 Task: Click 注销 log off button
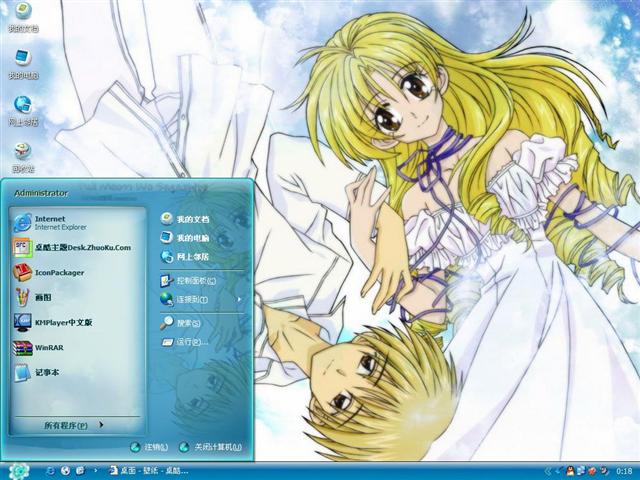coord(149,447)
